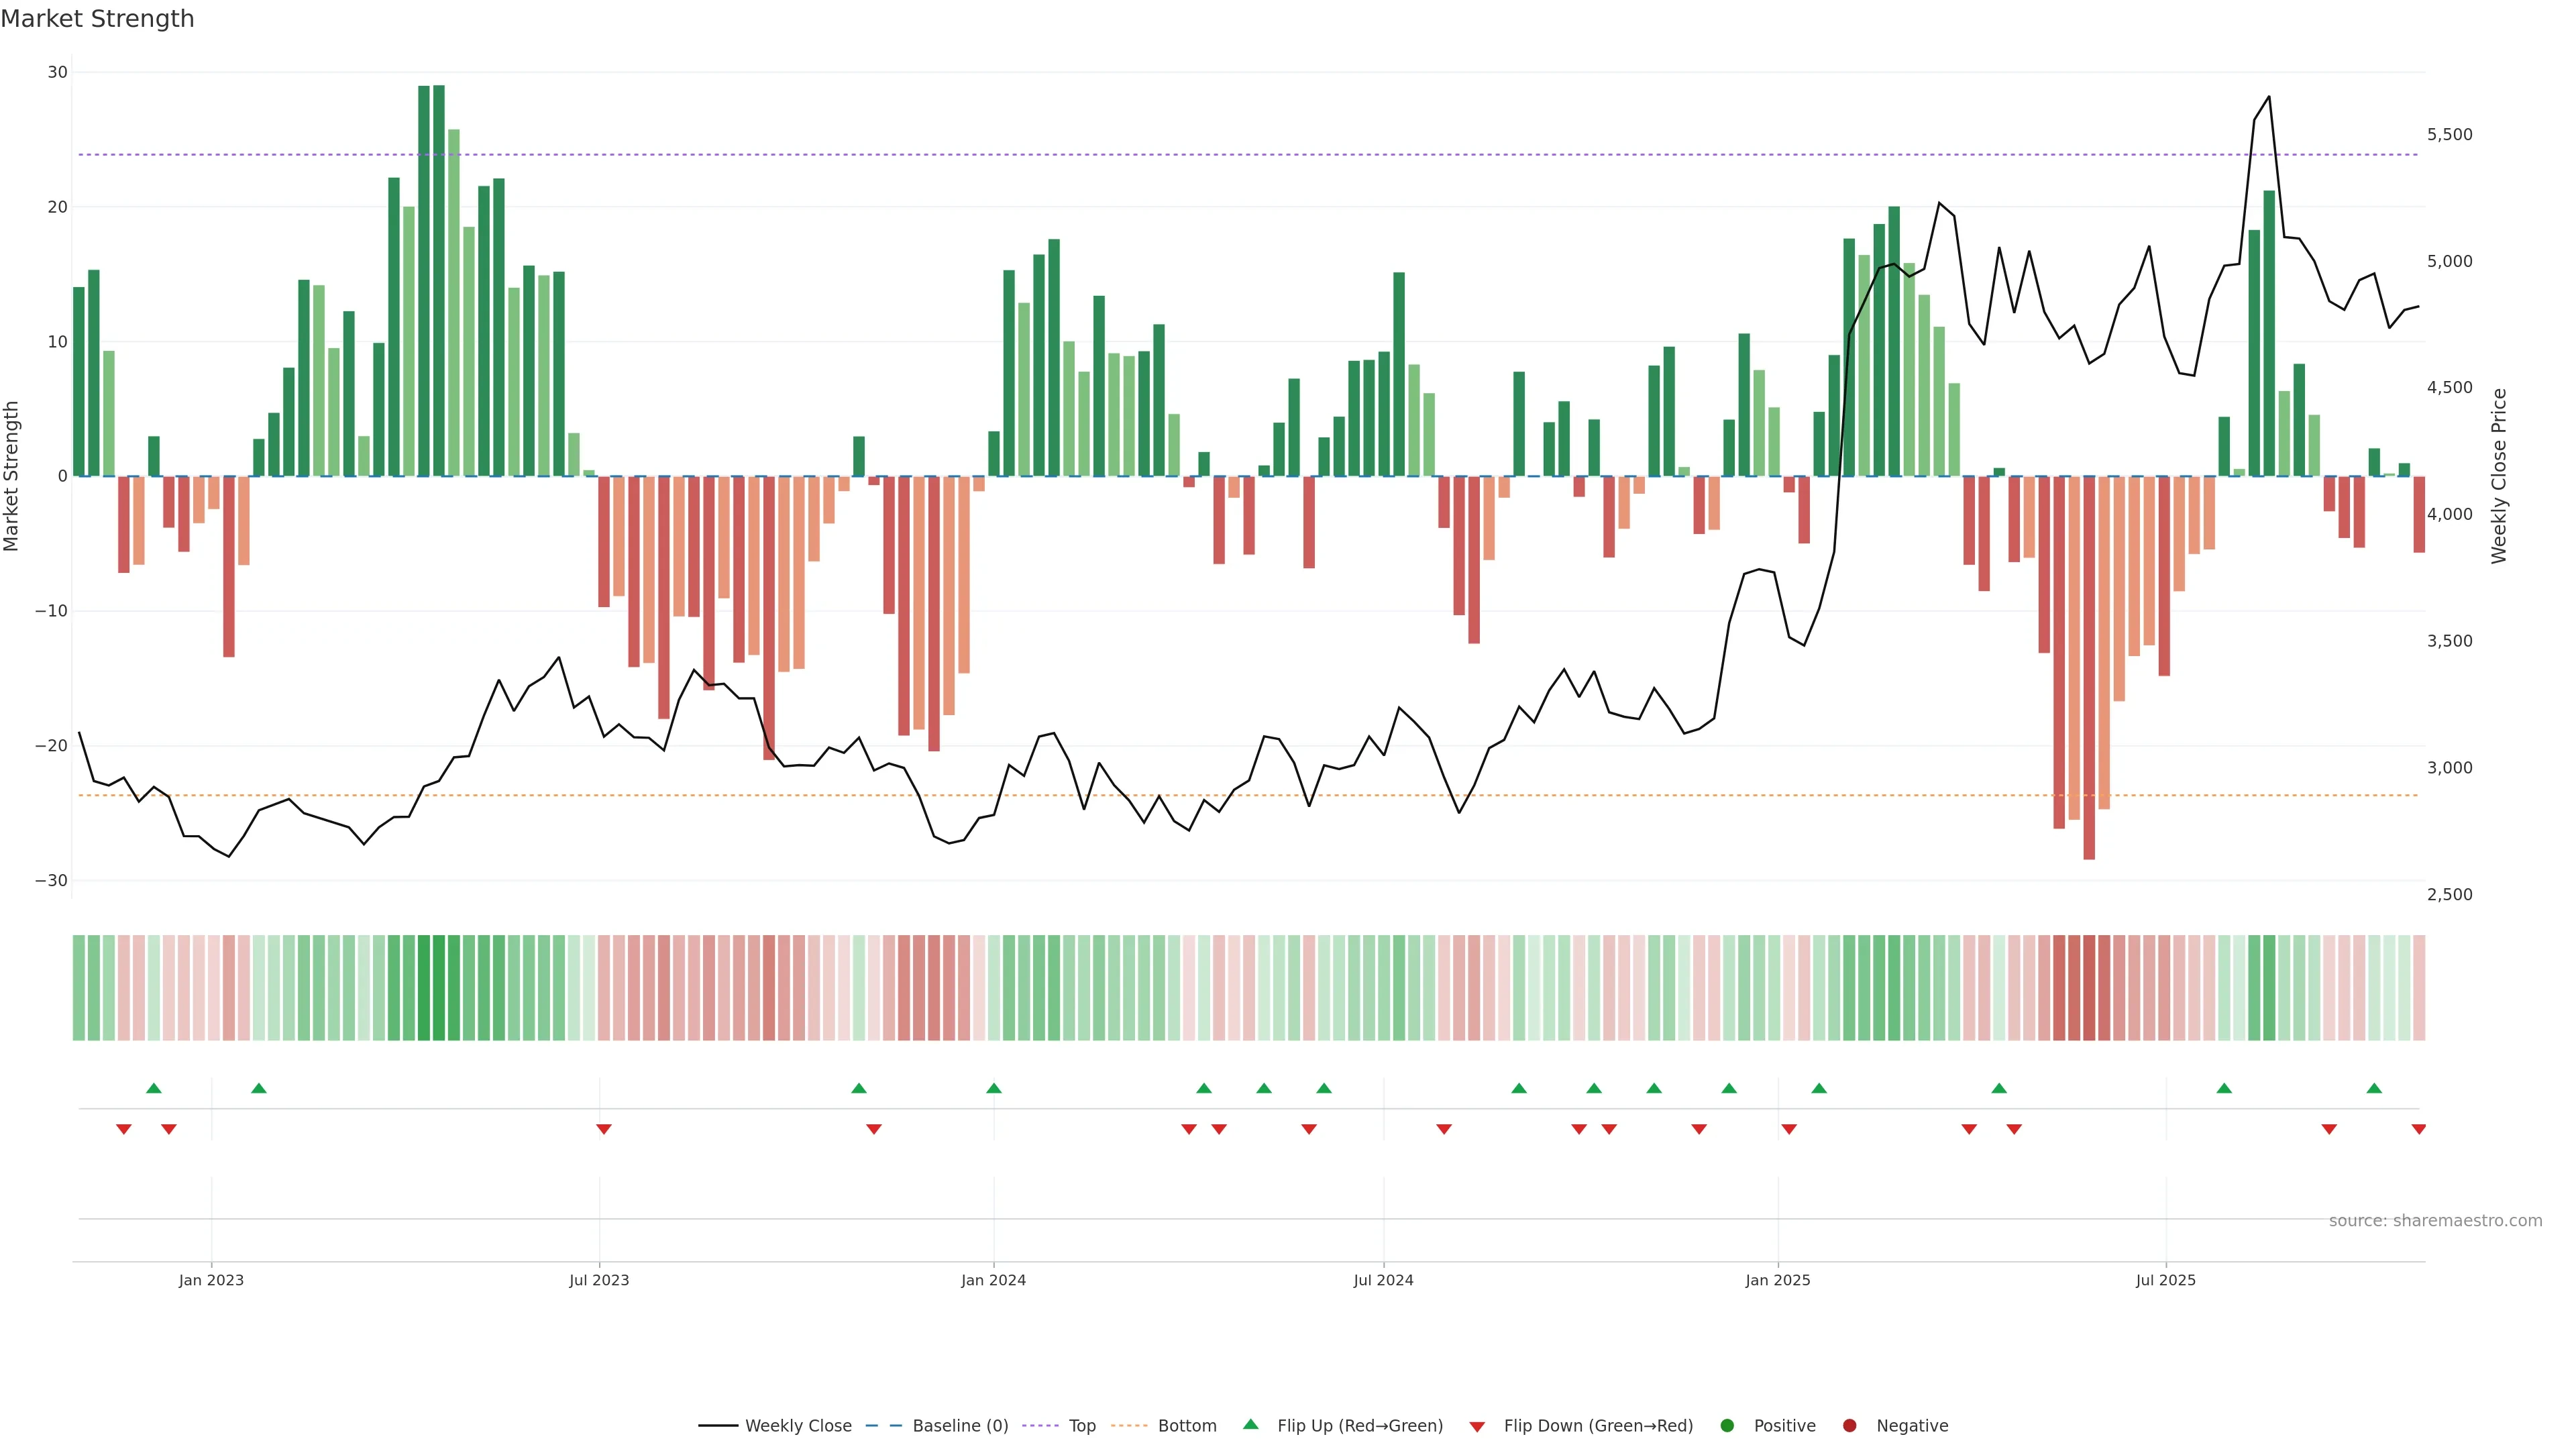
Task: Click the rightmost green flip-up triangle marker
Action: coord(2374,1088)
